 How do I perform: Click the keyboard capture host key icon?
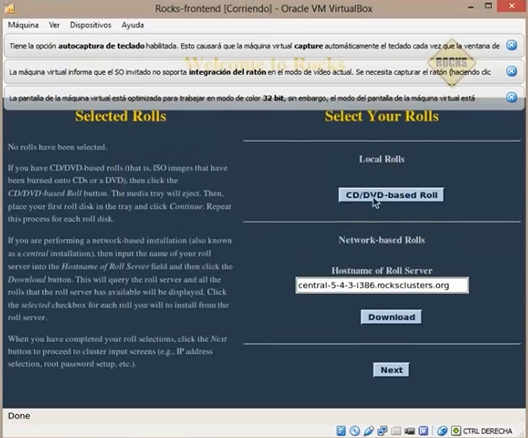click(x=456, y=431)
